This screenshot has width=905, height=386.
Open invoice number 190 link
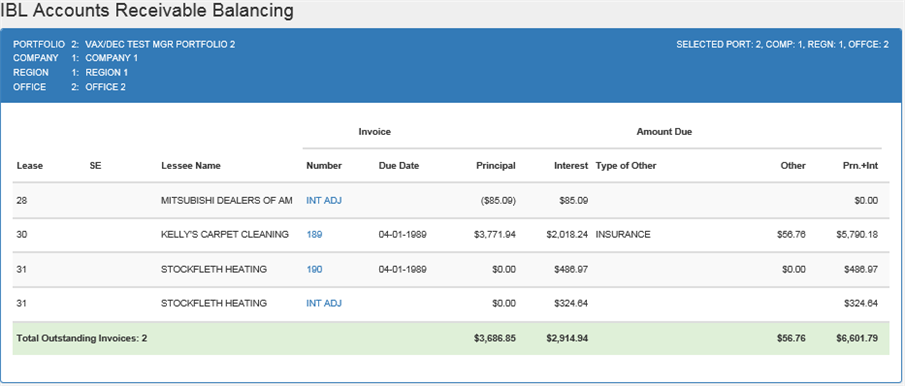click(x=314, y=269)
